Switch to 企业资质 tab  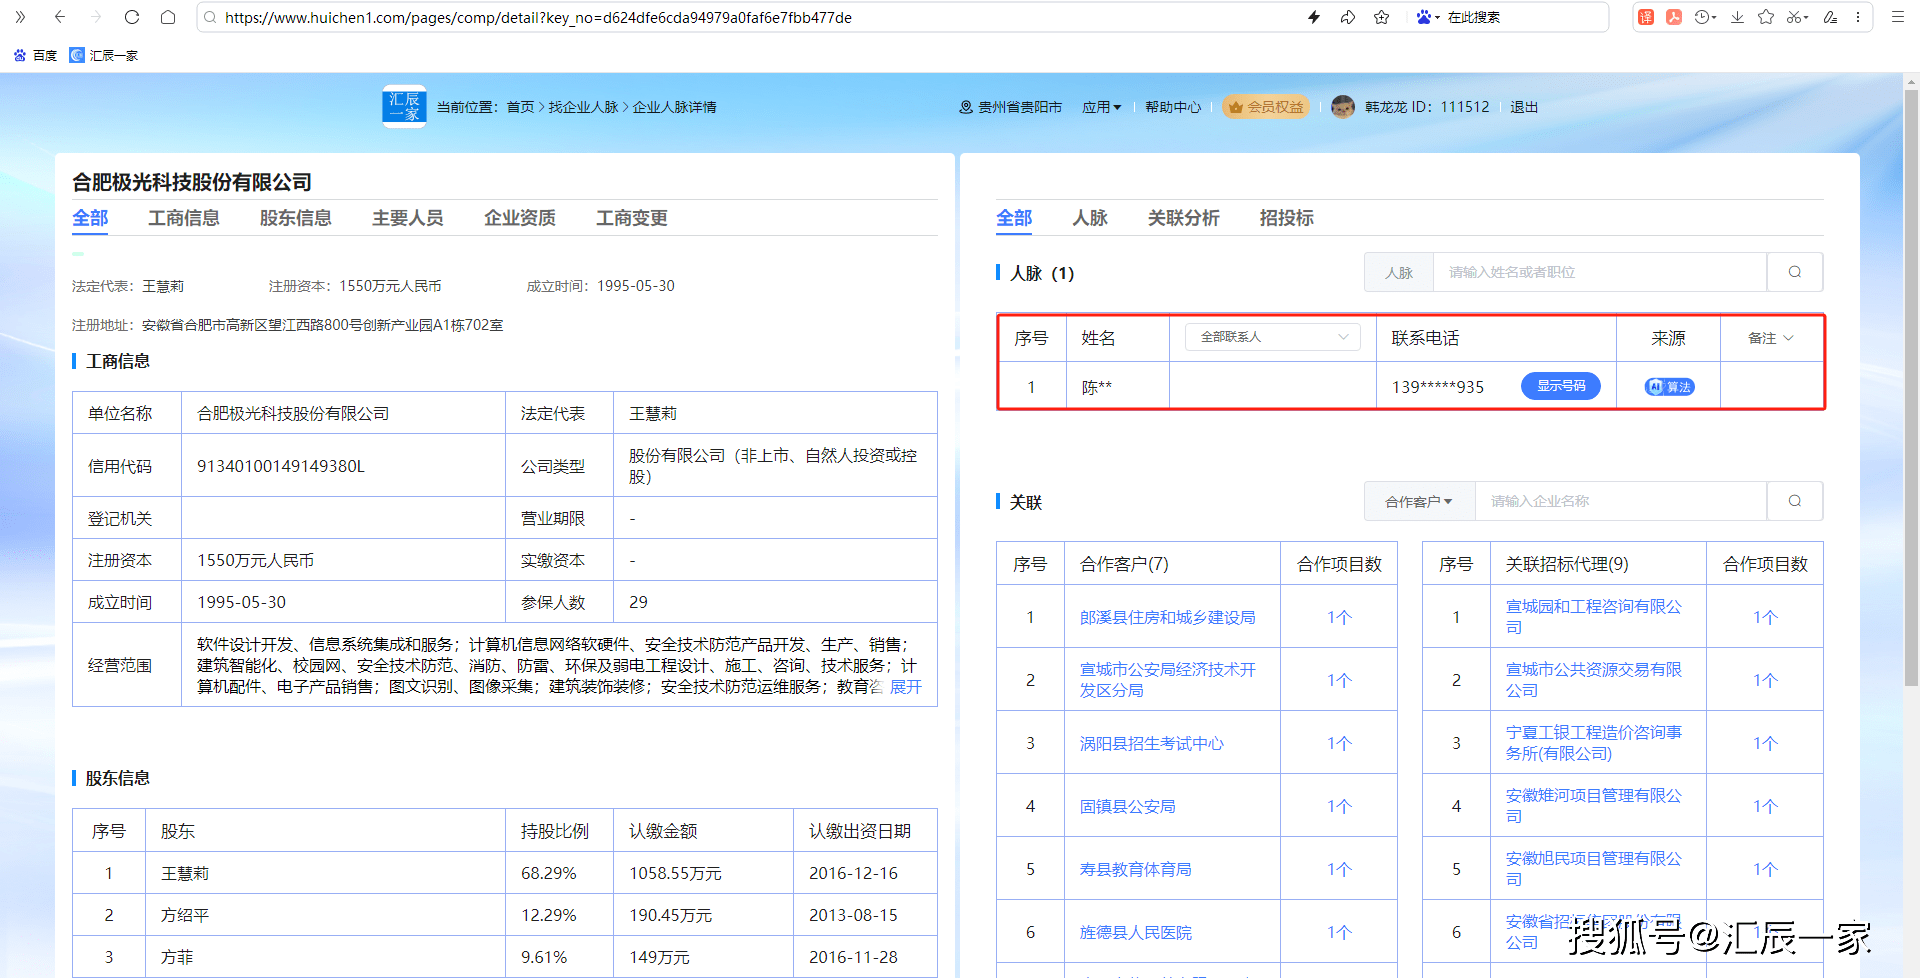[x=520, y=218]
